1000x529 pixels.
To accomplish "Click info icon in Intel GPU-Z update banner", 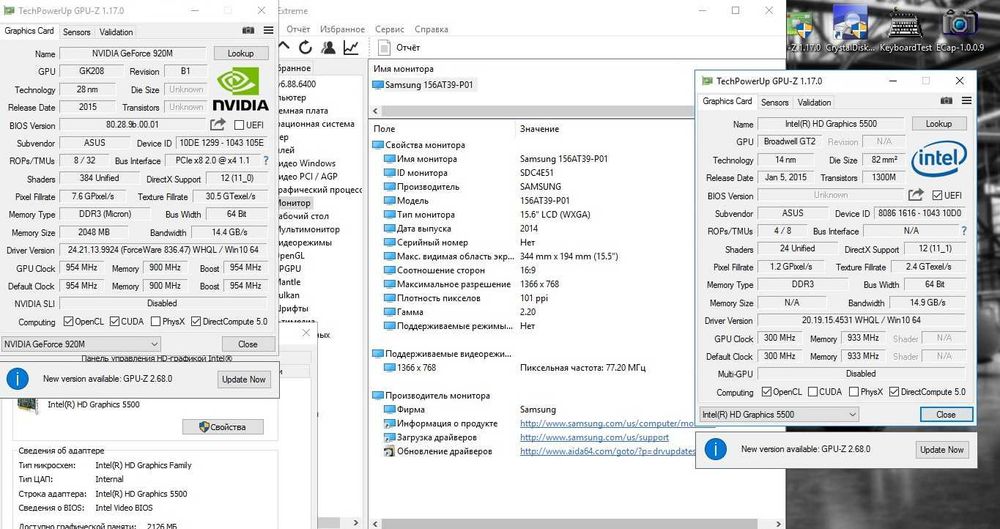I will [x=716, y=449].
